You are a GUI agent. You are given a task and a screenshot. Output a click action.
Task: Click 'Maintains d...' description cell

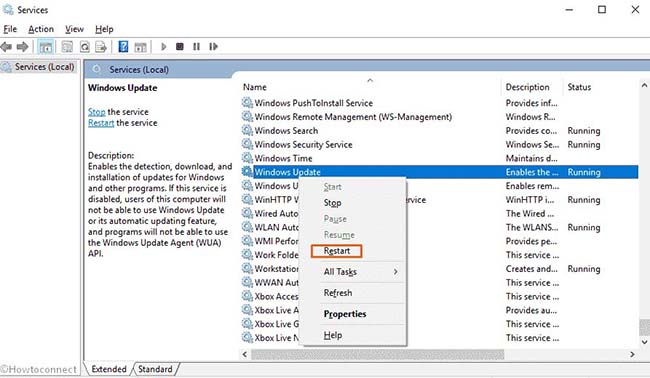(531, 158)
